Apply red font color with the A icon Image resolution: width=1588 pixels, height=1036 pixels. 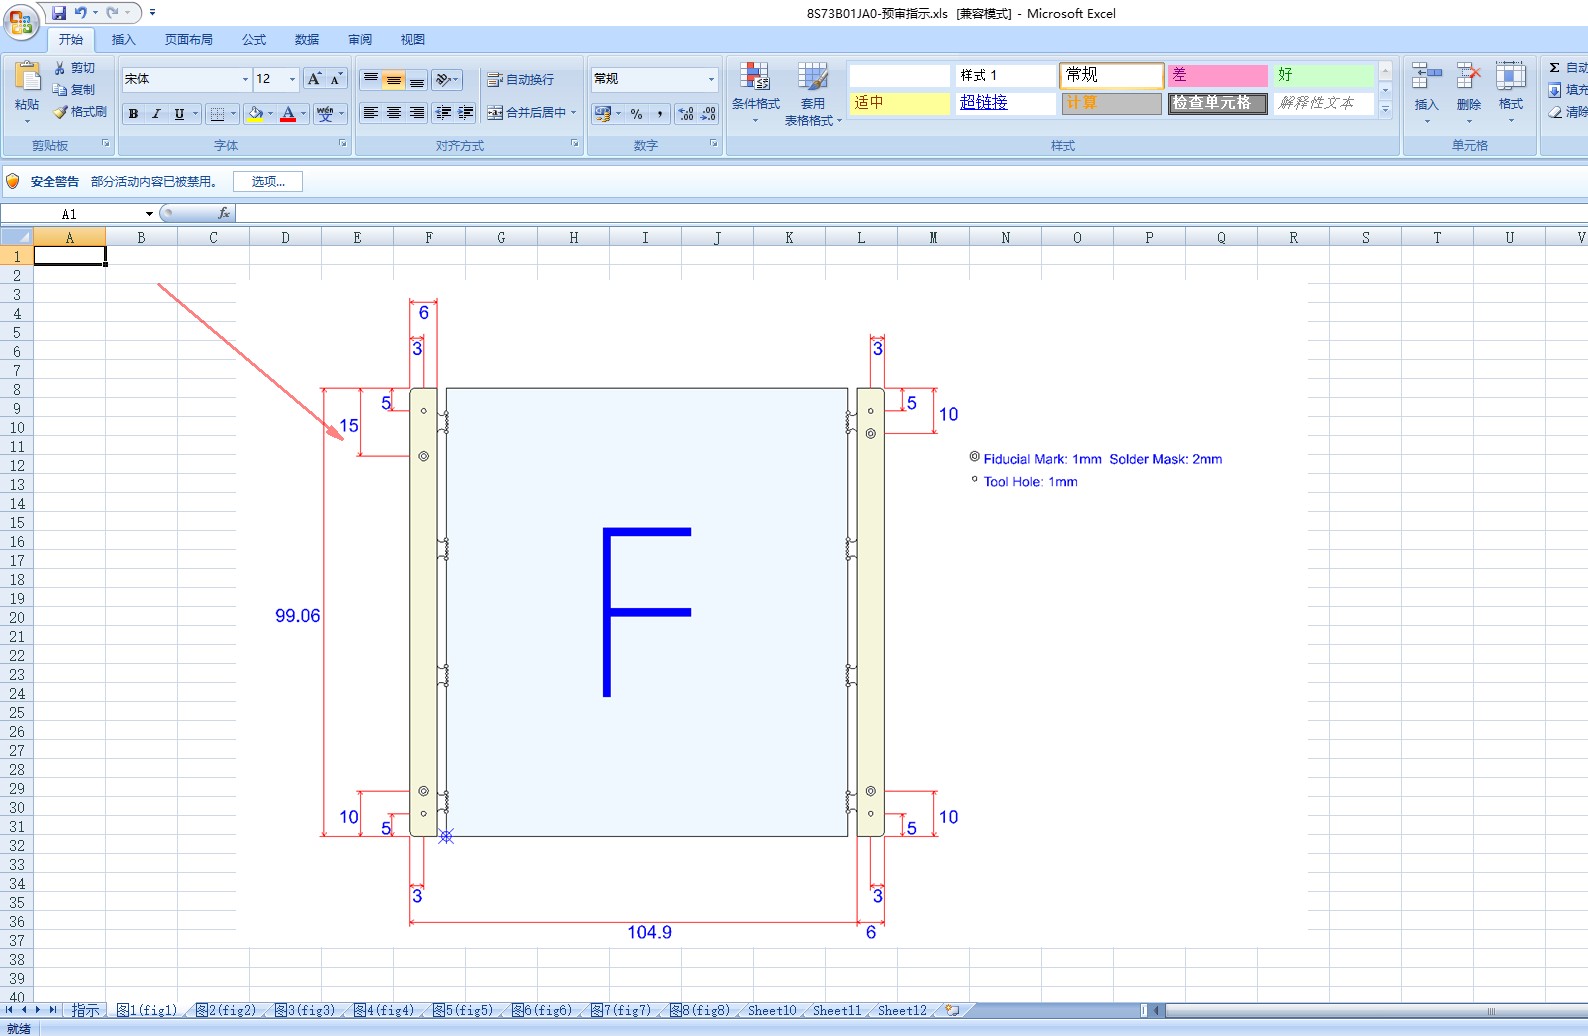click(x=288, y=114)
